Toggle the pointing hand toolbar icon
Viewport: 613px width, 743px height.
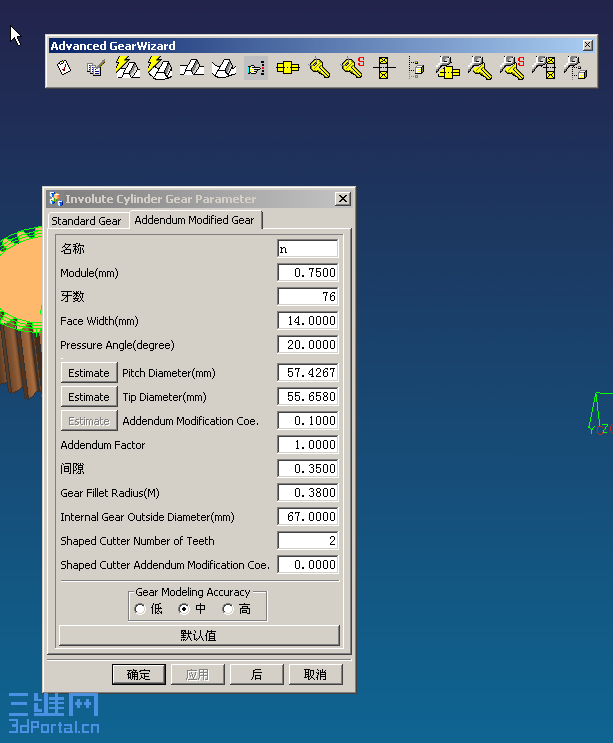256,68
